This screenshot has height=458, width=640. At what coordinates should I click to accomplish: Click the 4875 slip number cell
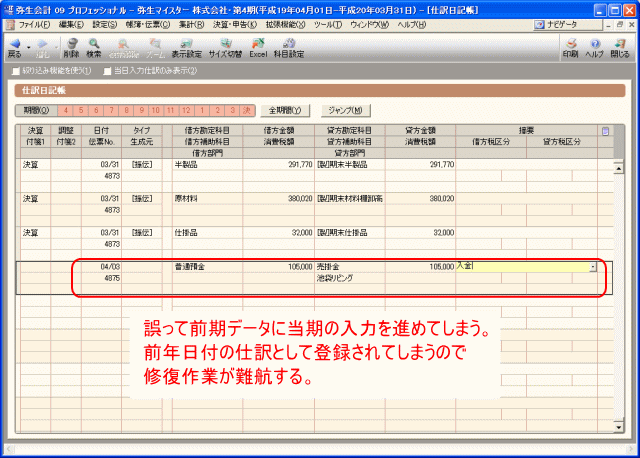pos(101,278)
